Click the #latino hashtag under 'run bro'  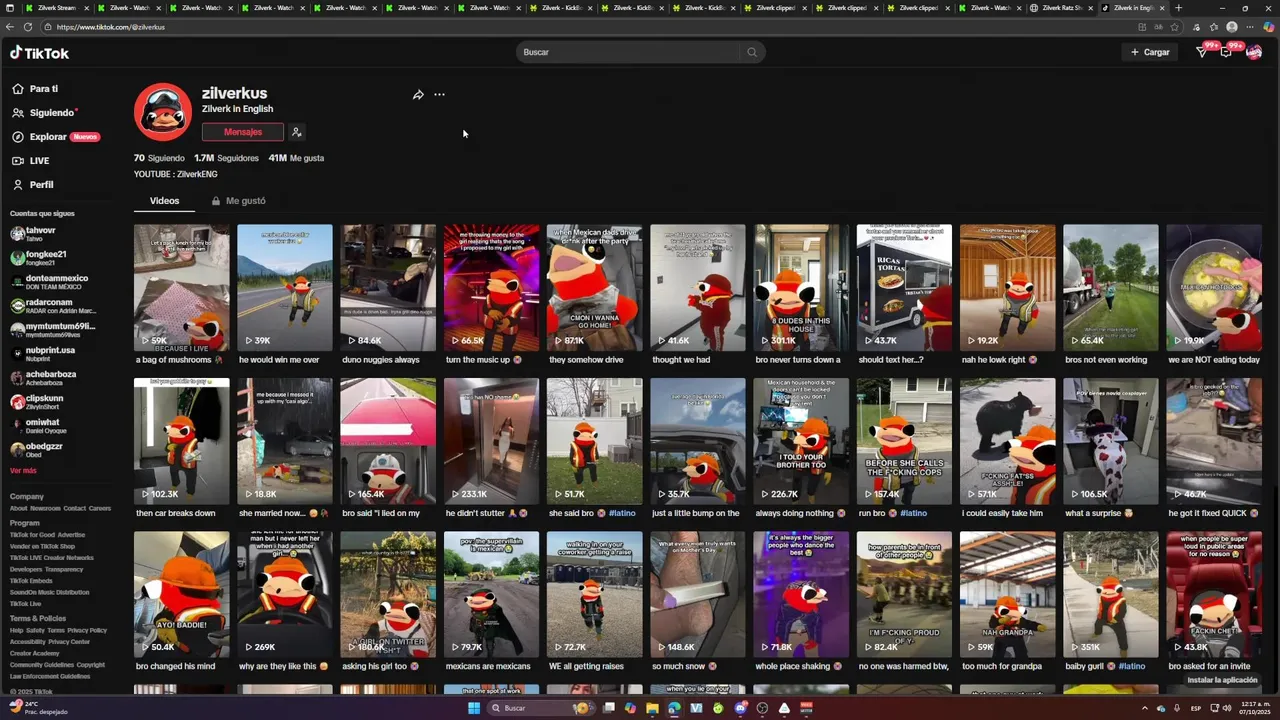(x=913, y=513)
